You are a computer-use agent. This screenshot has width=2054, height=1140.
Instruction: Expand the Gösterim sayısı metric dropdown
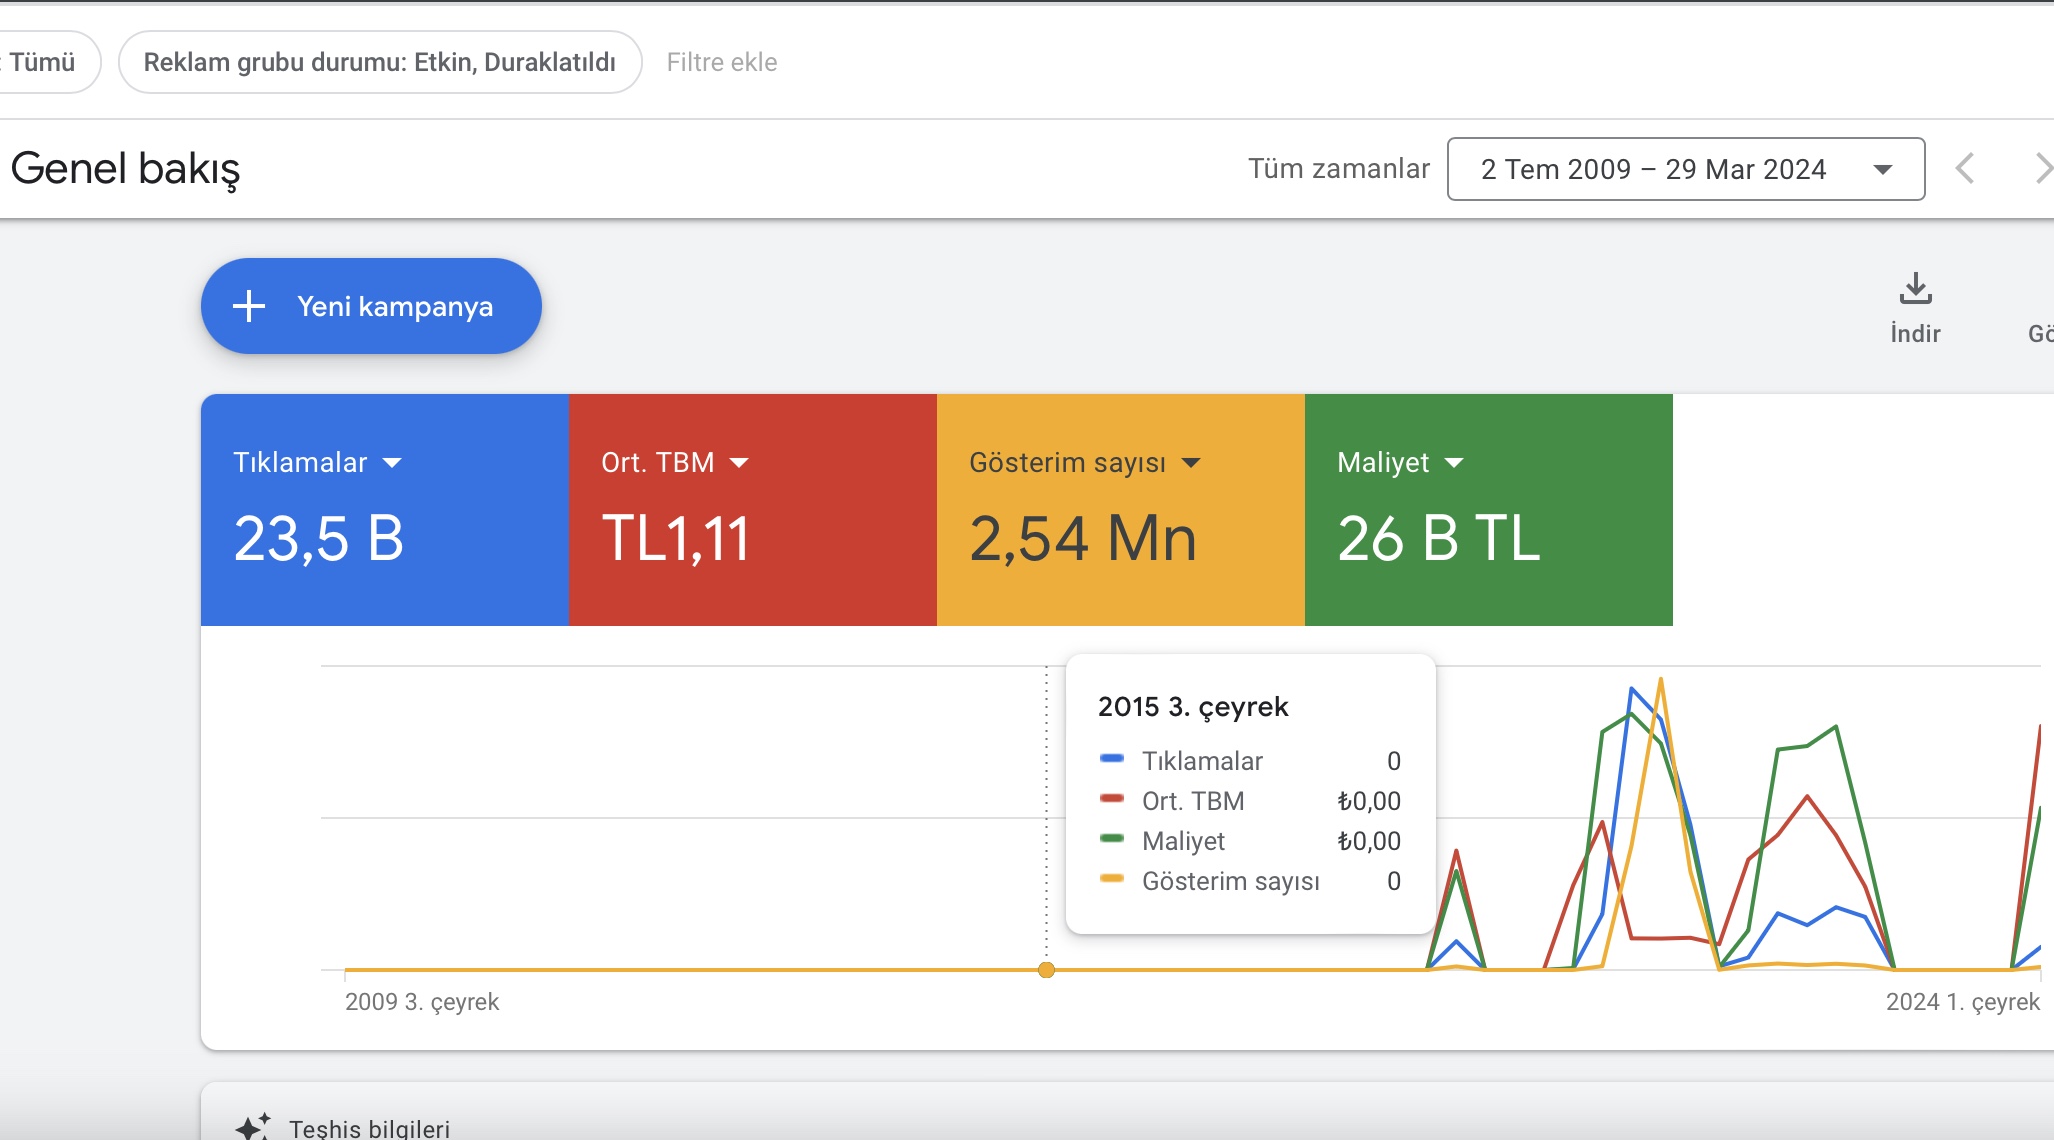(x=1191, y=463)
